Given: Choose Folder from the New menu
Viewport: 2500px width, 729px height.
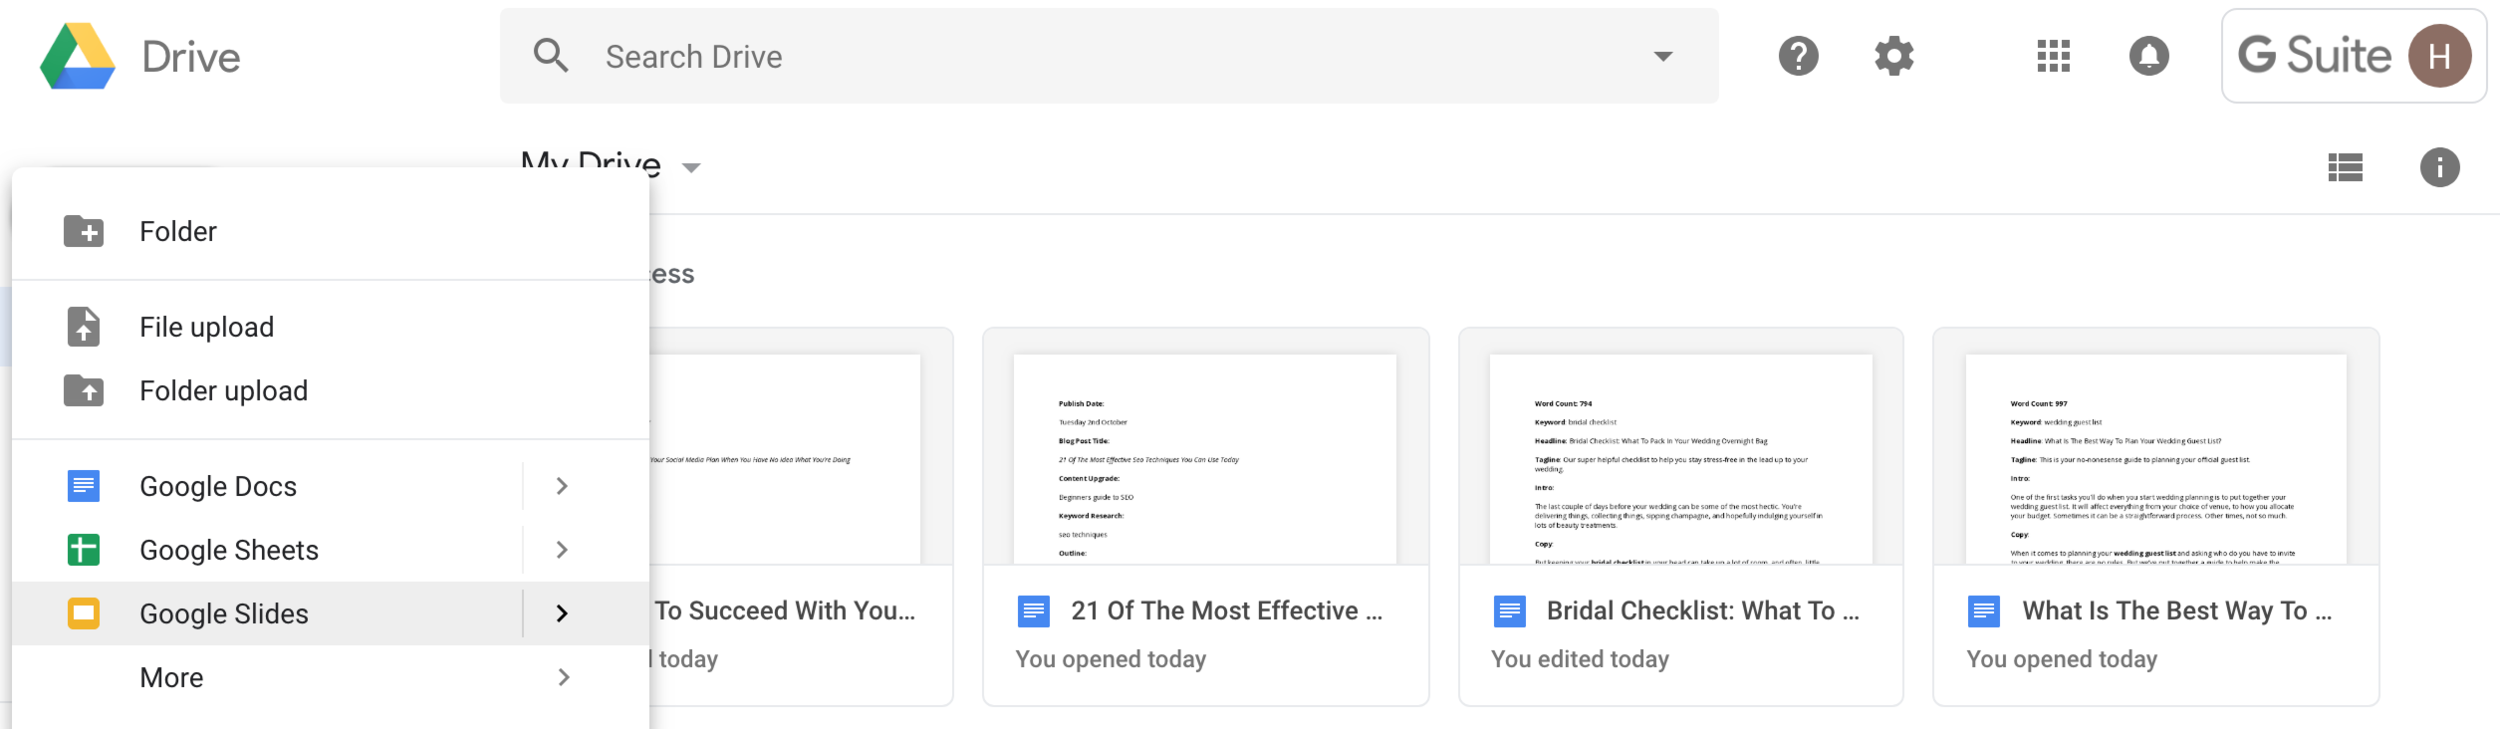Looking at the screenshot, I should click(x=330, y=231).
